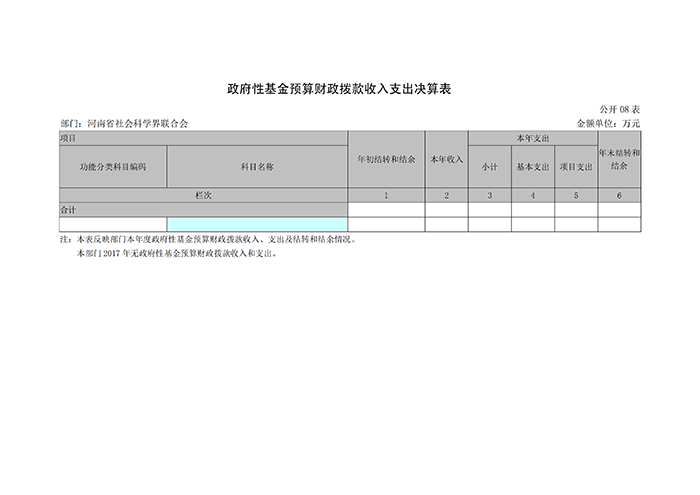Screen dimensions: 700x495
Task: Click the title 政府性基金预算财政拨款收入支出决算表
Action: coord(339,89)
